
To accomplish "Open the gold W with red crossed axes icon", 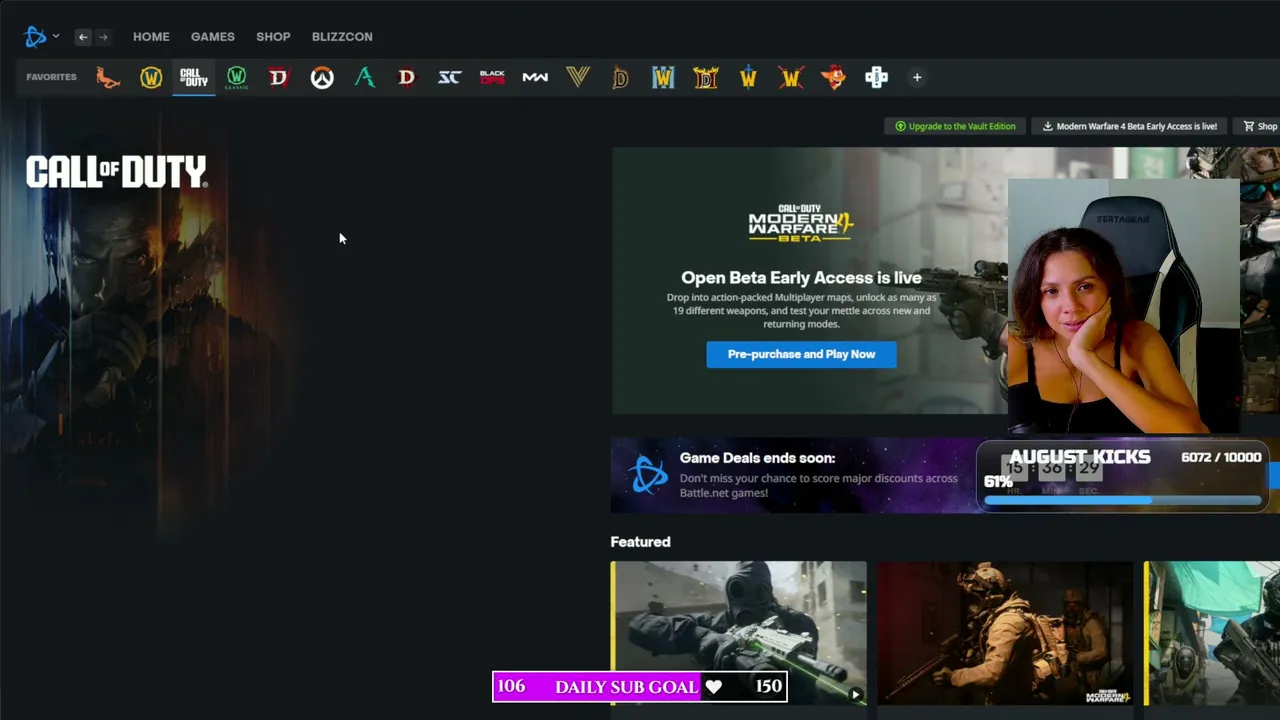I will pyautogui.click(x=791, y=77).
